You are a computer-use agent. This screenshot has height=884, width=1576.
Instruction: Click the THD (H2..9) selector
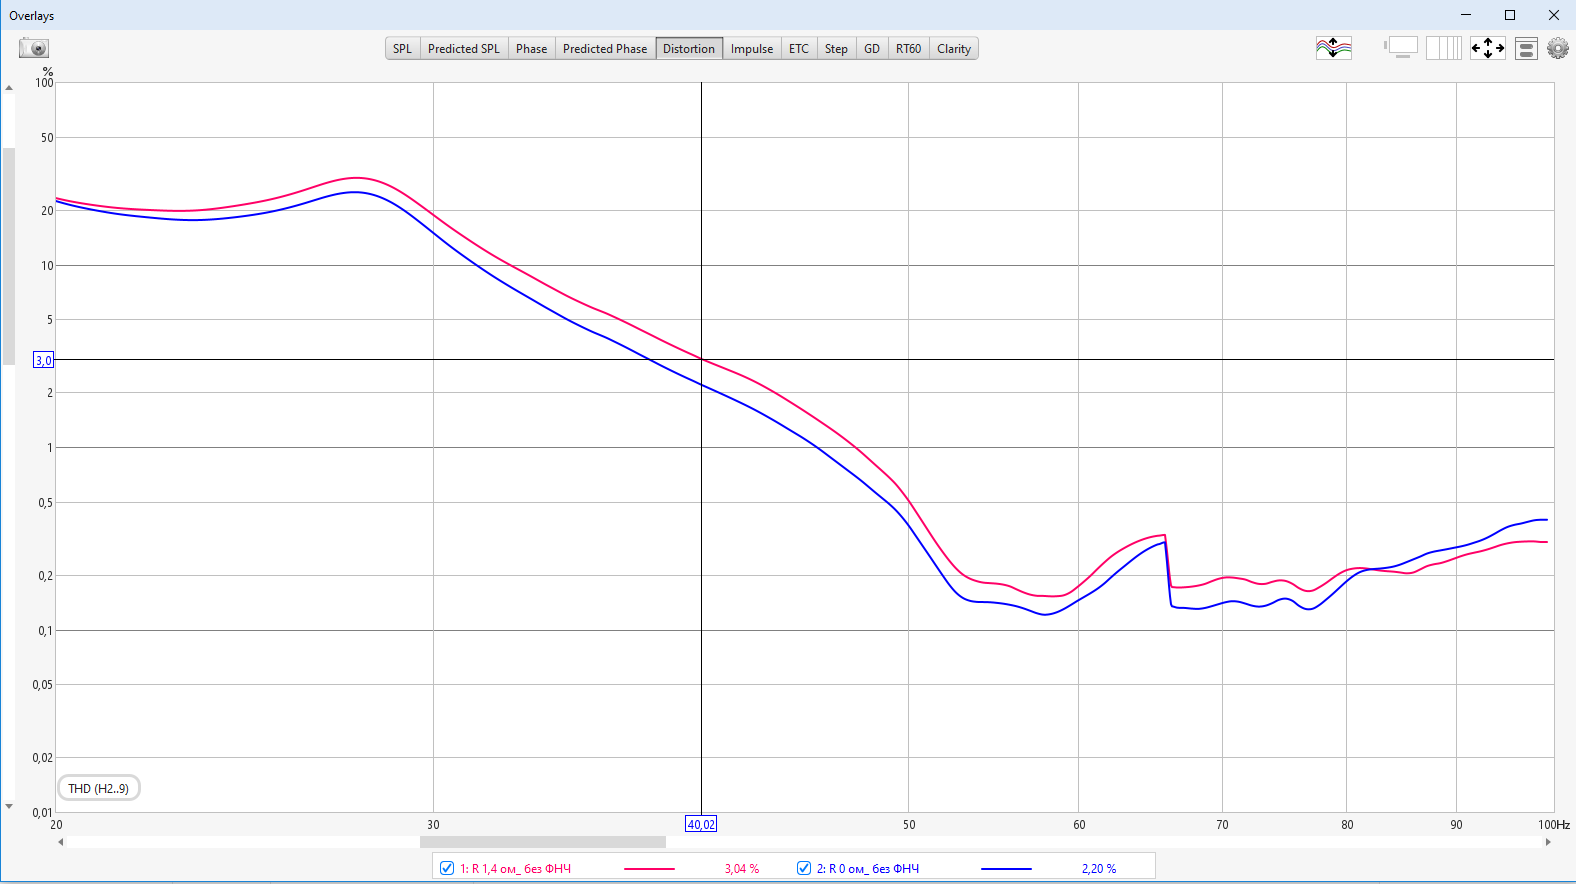tap(98, 788)
